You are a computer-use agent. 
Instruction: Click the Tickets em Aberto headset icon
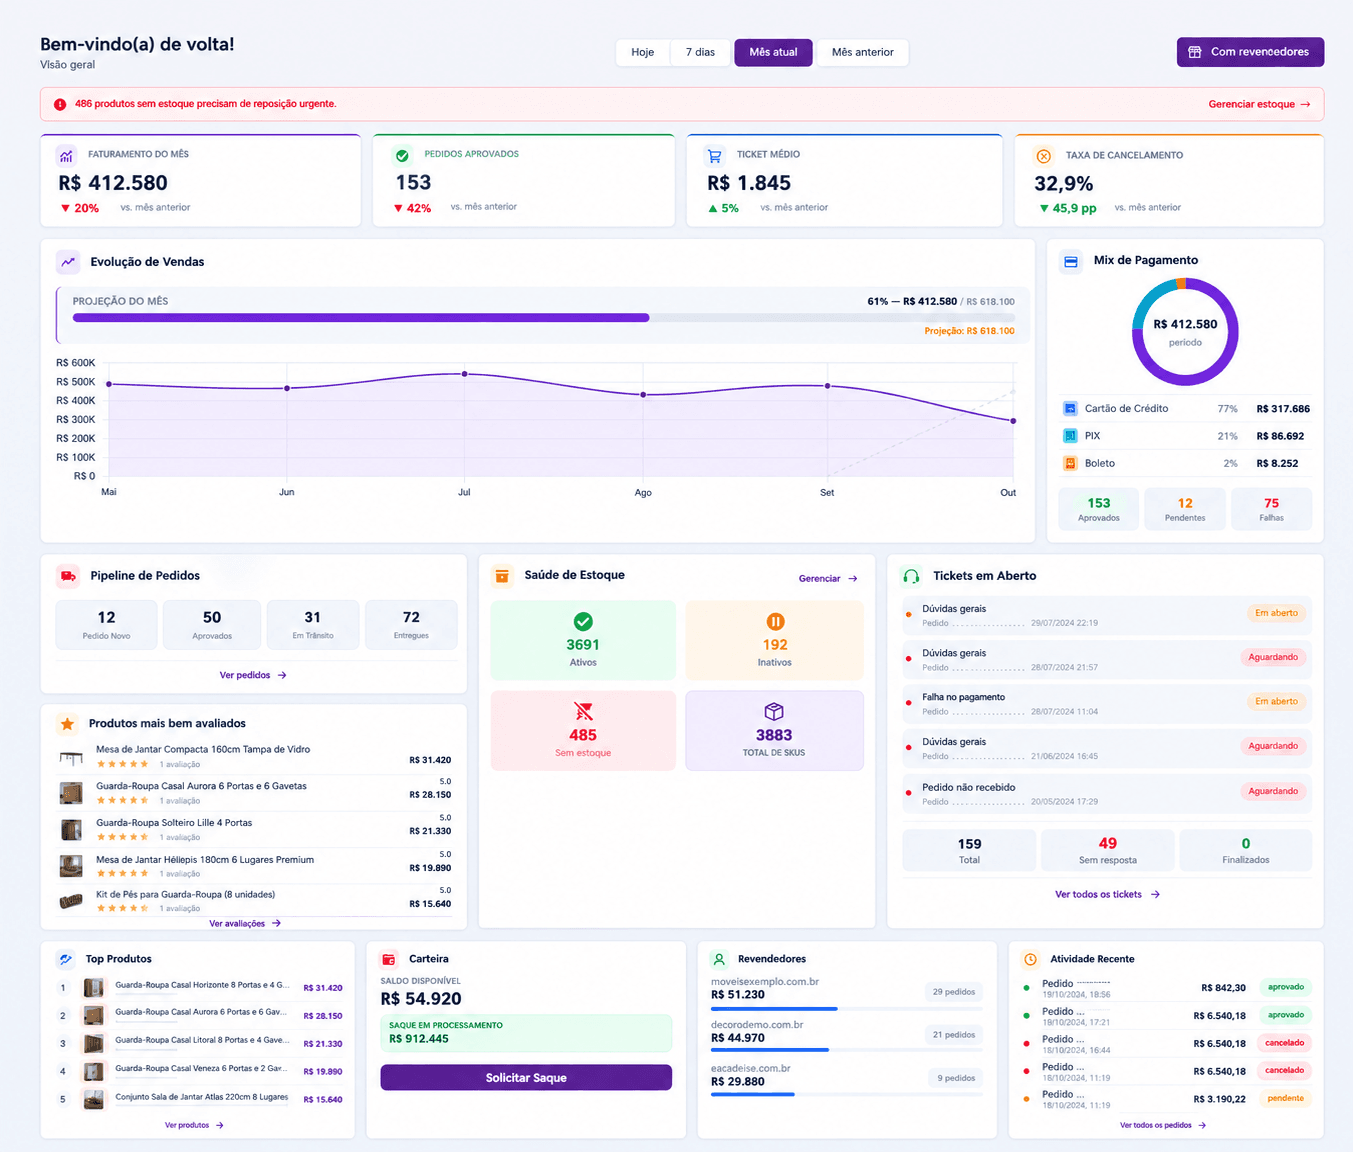coord(911,576)
